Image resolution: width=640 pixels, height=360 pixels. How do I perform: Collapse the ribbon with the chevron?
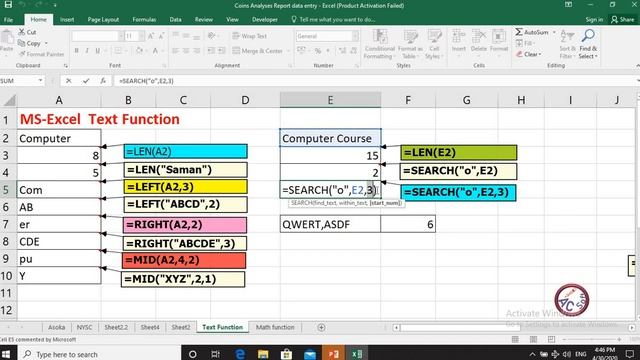pyautogui.click(x=637, y=65)
